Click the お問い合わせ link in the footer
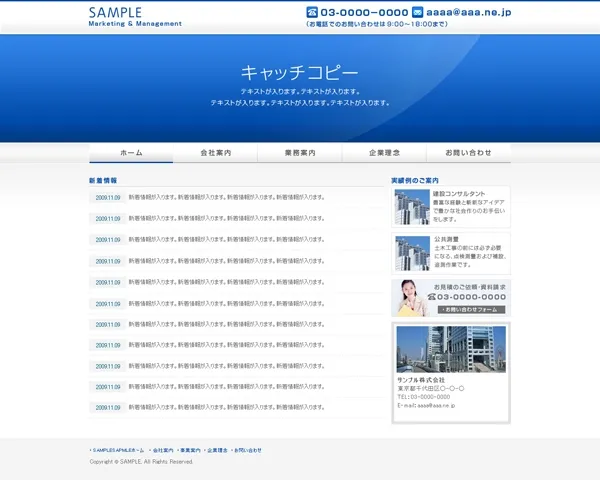This screenshot has height=480, width=600. coord(248,451)
